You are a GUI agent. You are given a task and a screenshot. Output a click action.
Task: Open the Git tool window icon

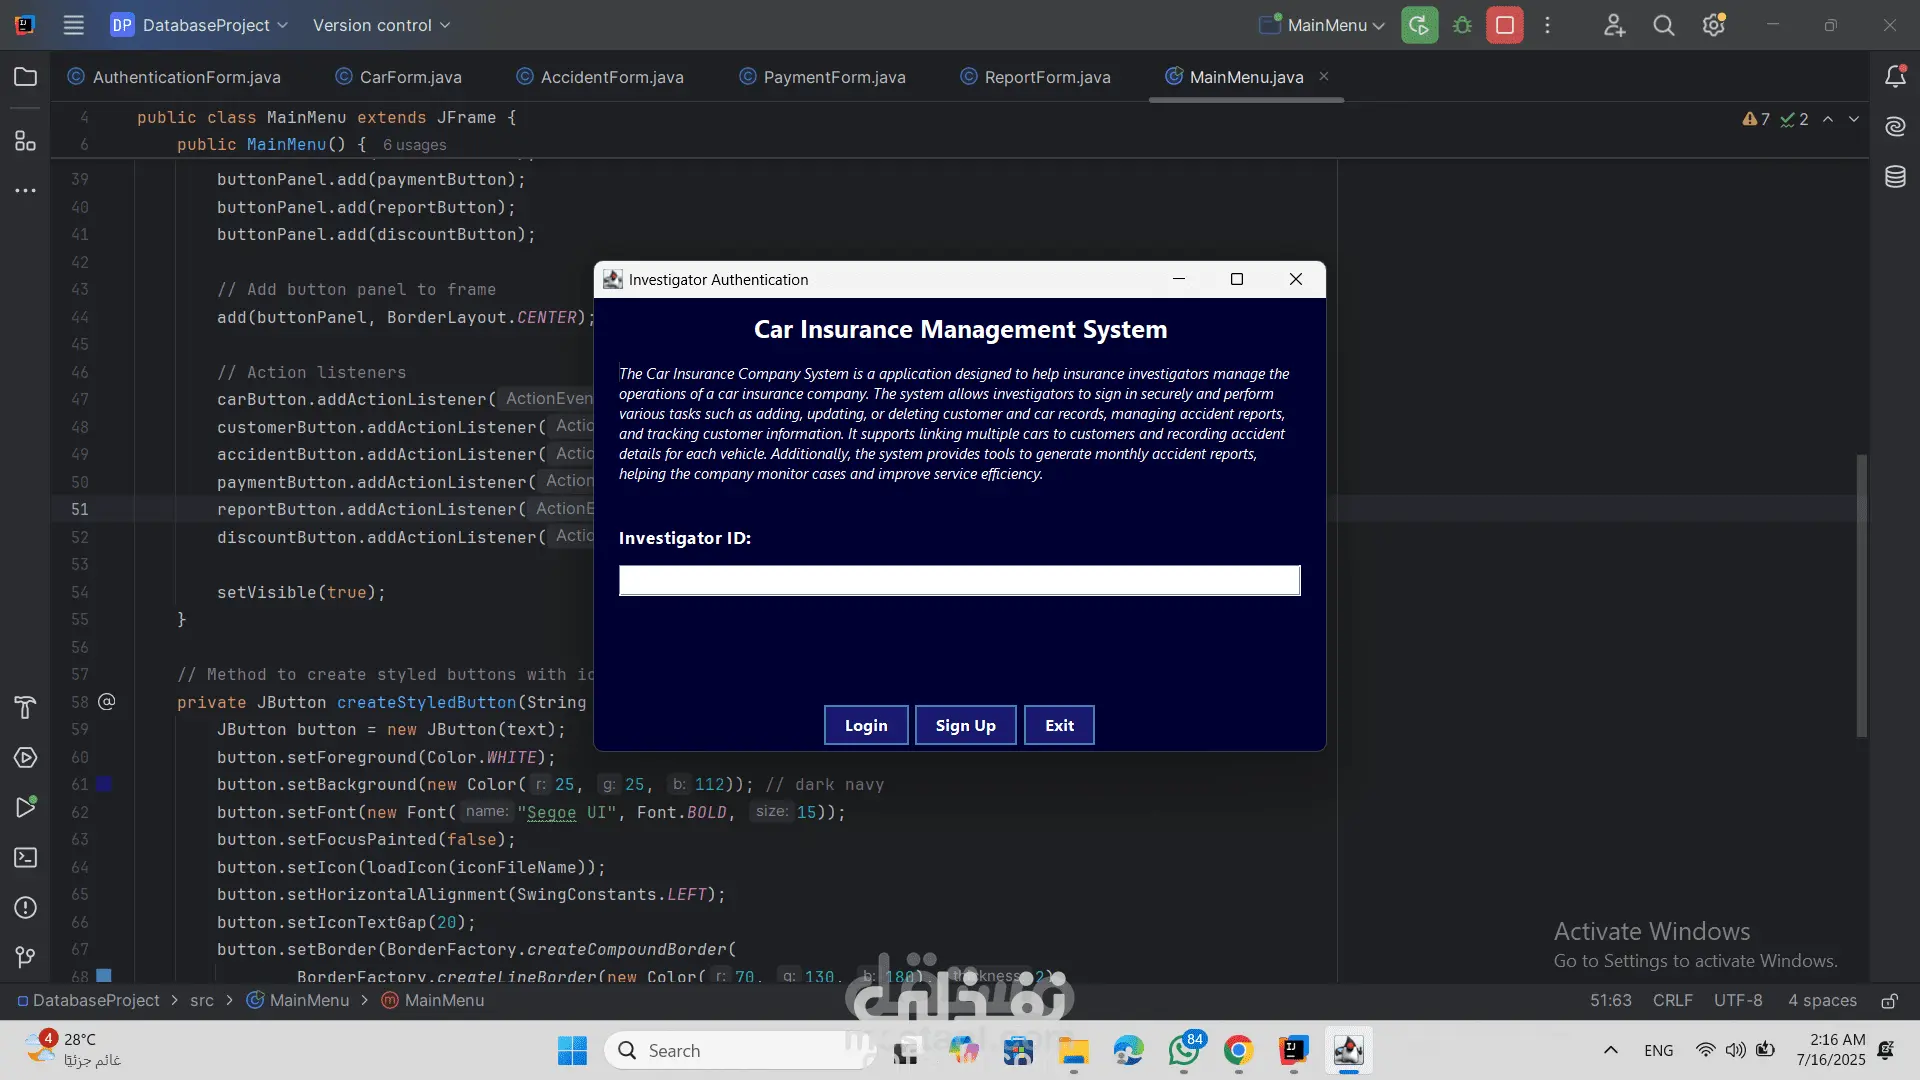click(x=25, y=957)
